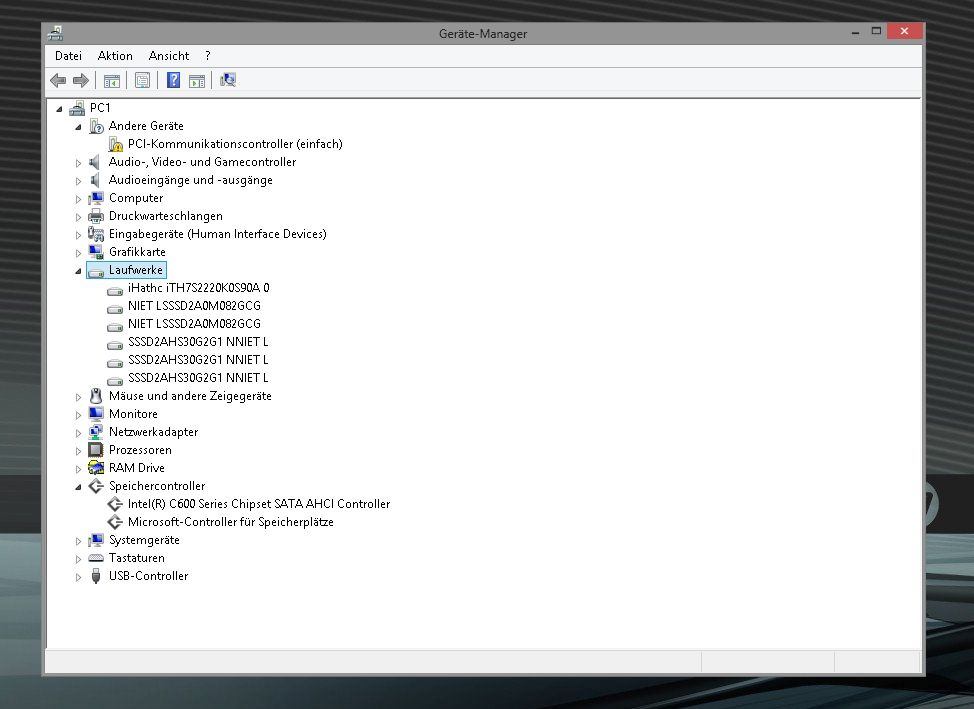Click the Monitore screen icon
Screen dimensions: 974x709
click(x=96, y=414)
